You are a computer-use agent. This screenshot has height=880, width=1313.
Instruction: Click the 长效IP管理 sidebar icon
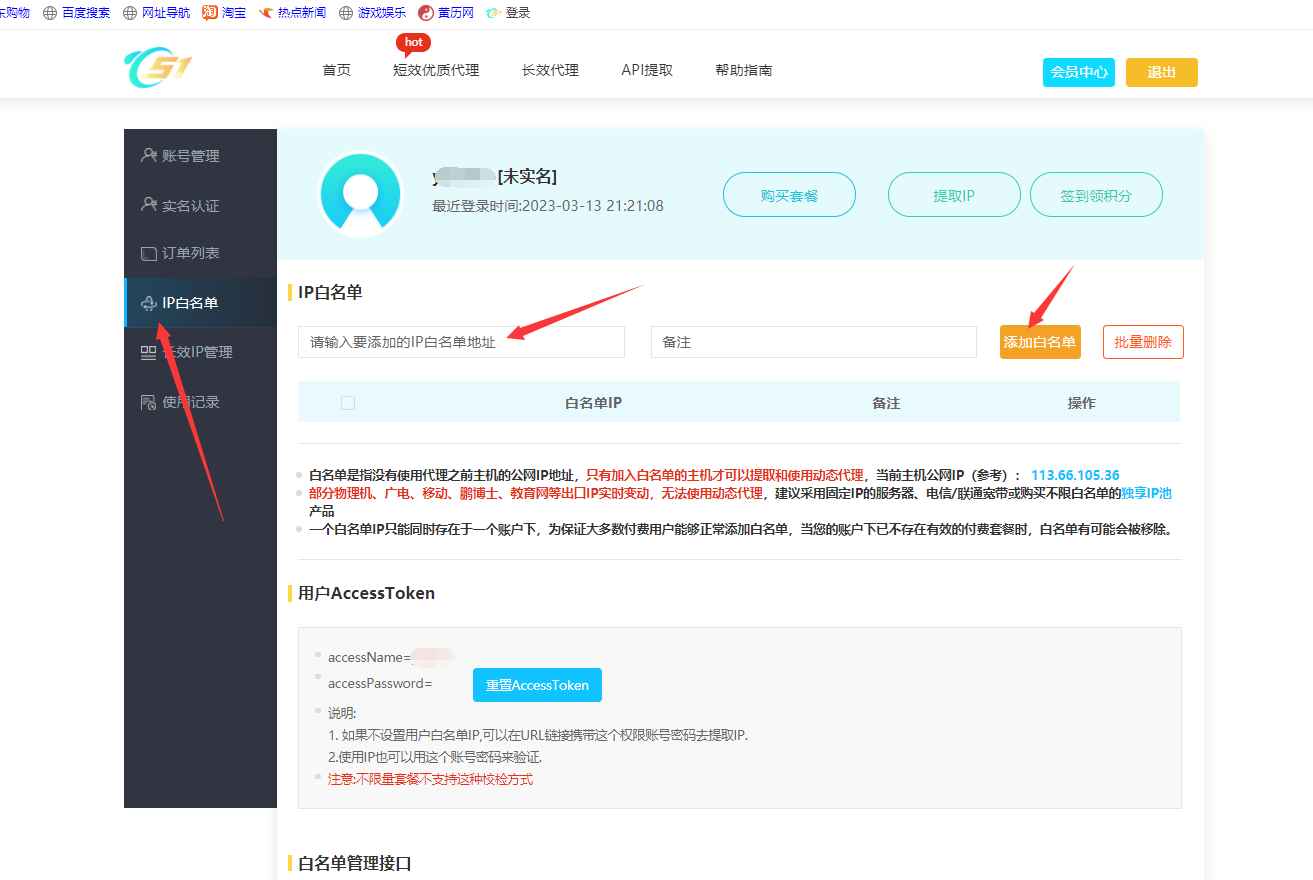click(x=149, y=352)
